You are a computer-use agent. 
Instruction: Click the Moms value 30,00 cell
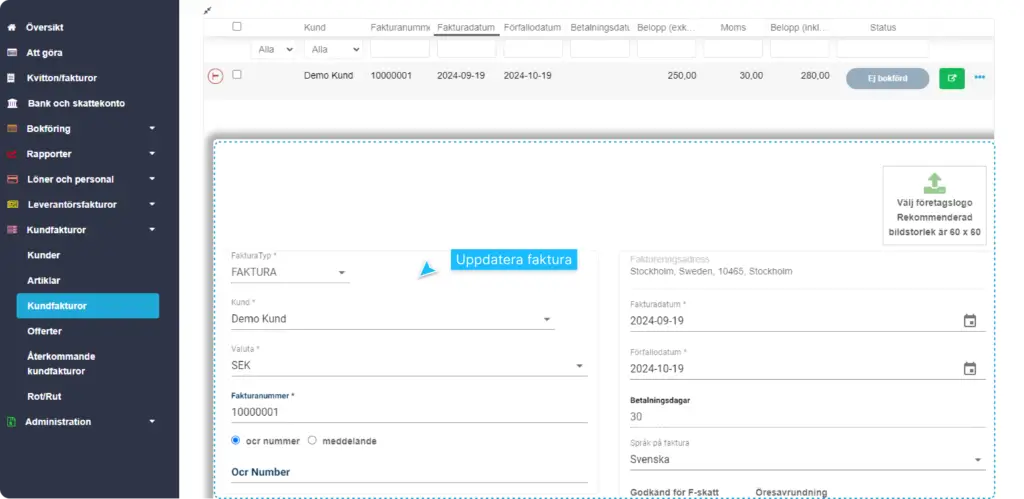751,76
